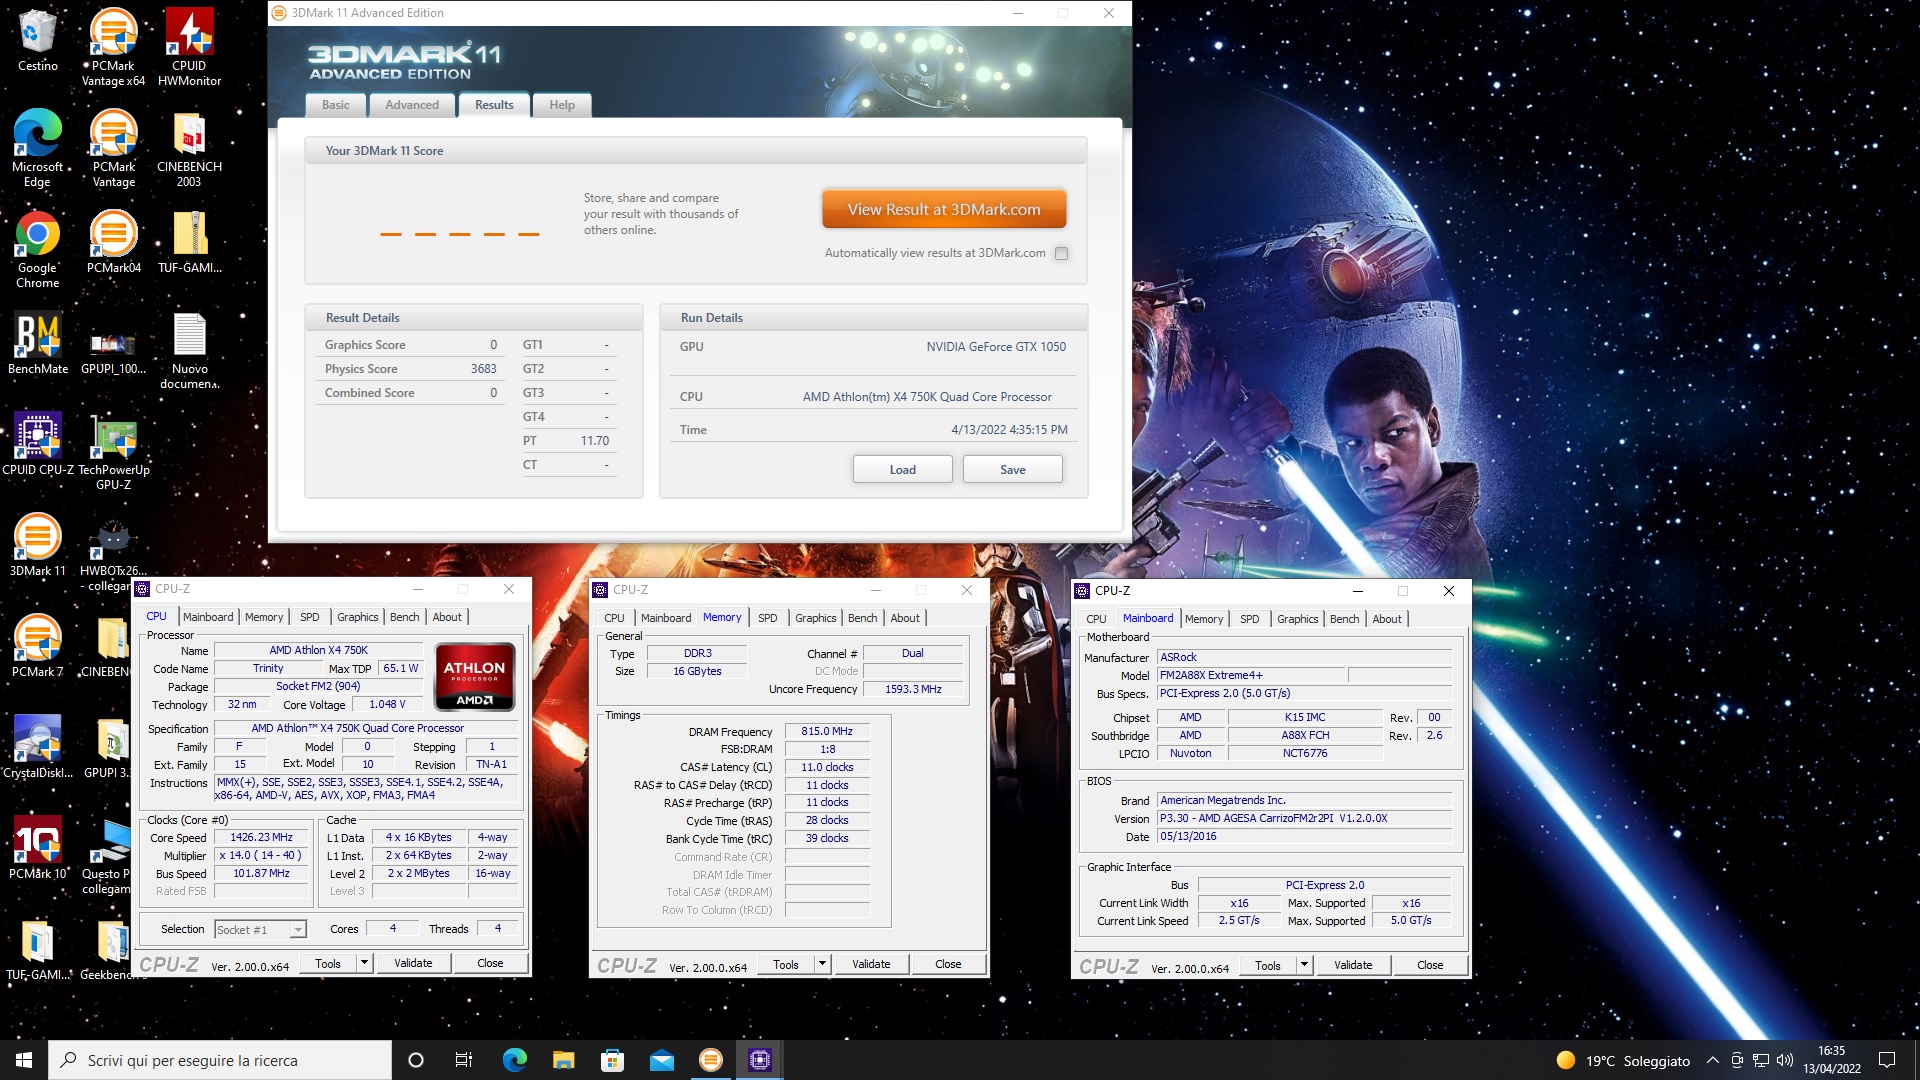The width and height of the screenshot is (1920, 1080).
Task: Click Close in Memory CPU-Z window
Action: 948,964
